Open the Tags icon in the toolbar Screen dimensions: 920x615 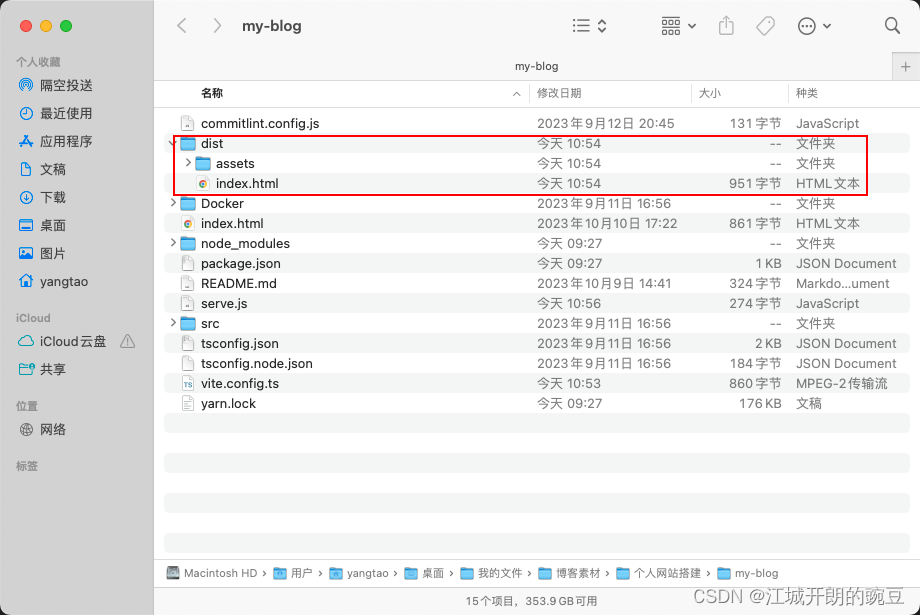[x=765, y=26]
